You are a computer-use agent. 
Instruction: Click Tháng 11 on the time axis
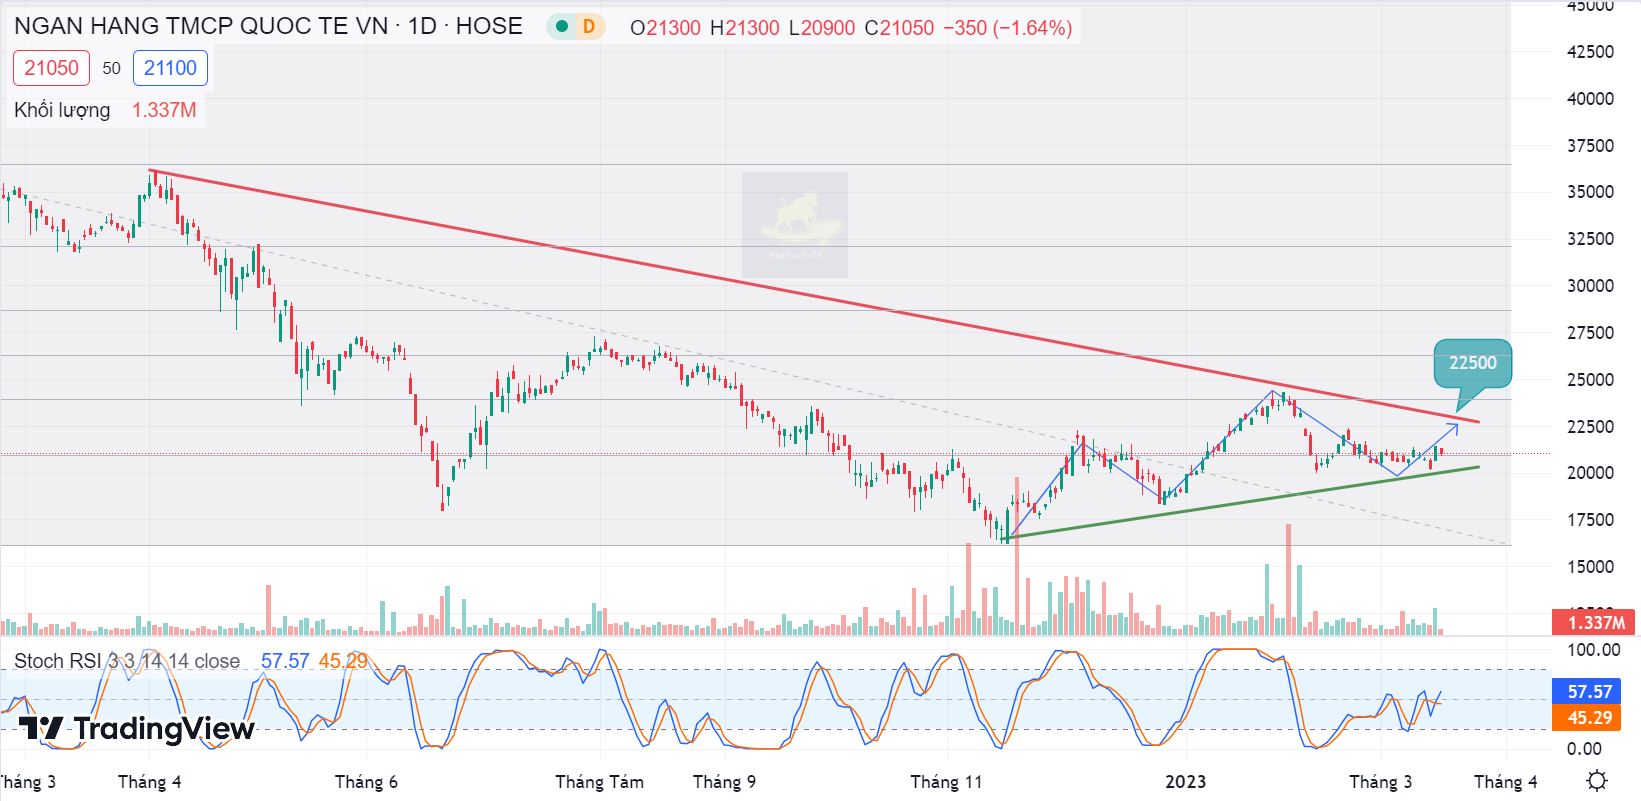click(x=946, y=782)
